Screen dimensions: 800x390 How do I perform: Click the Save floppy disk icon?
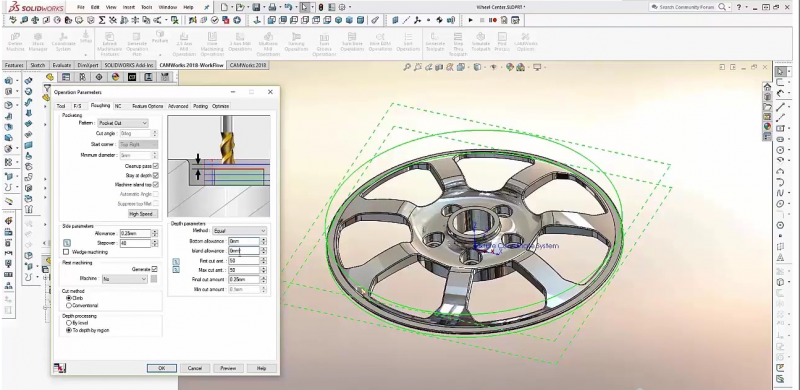point(256,7)
